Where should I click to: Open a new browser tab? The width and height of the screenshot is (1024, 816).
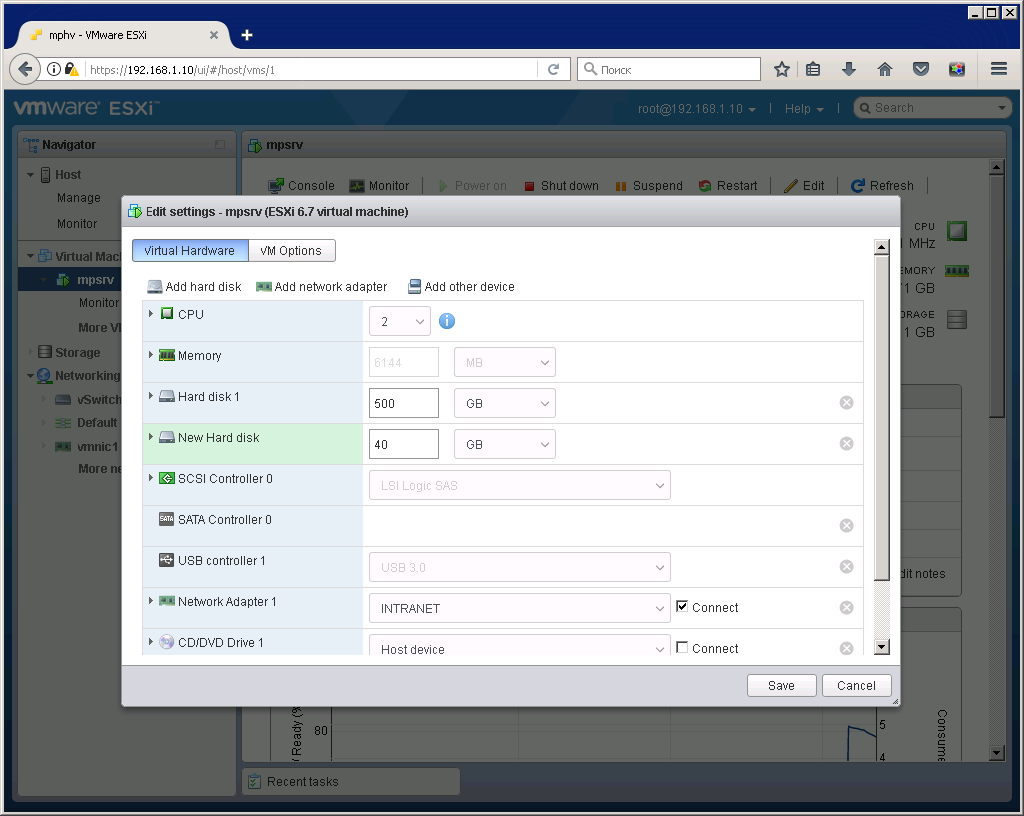247,35
